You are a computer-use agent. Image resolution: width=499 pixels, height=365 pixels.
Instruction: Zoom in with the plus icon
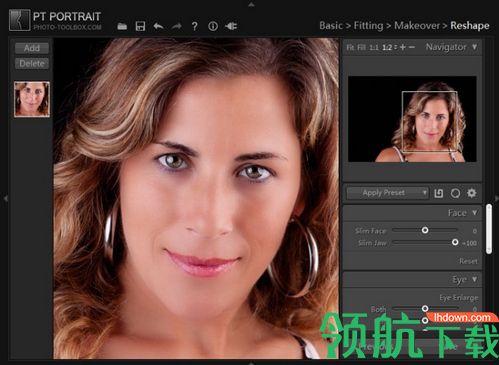403,47
